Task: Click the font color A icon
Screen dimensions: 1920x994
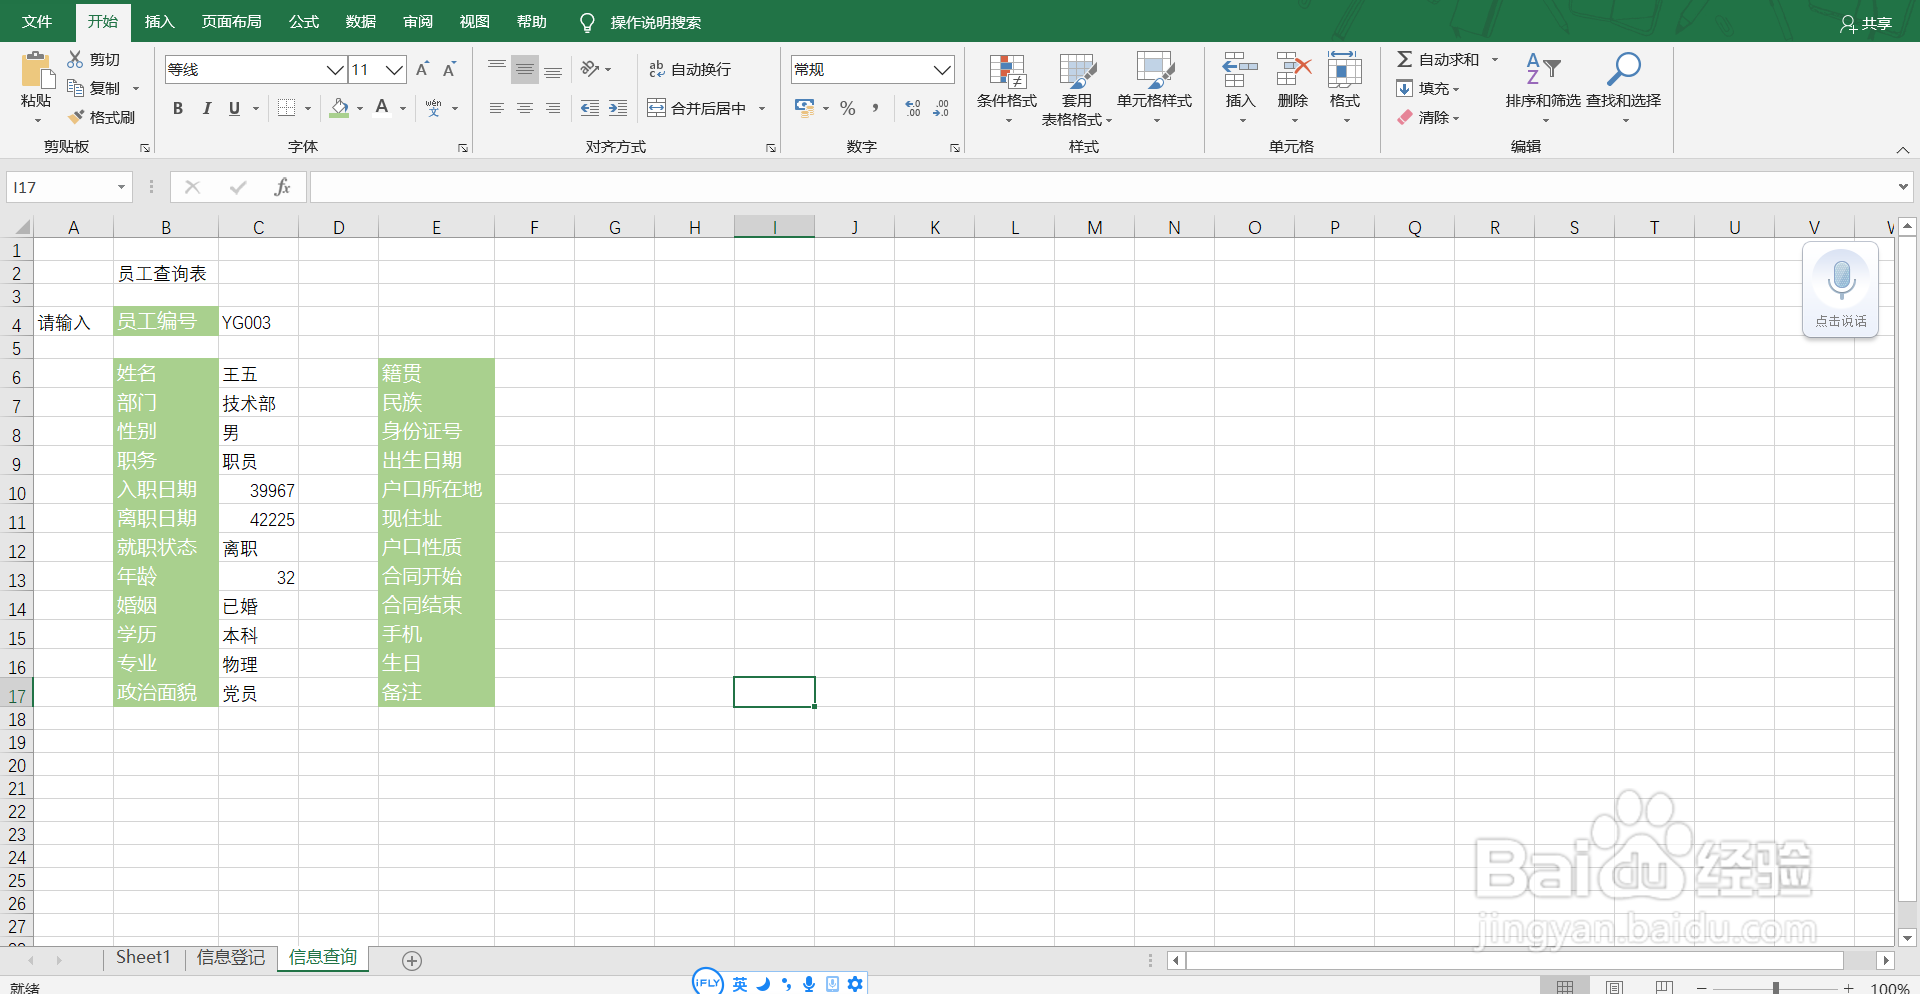Action: tap(382, 108)
